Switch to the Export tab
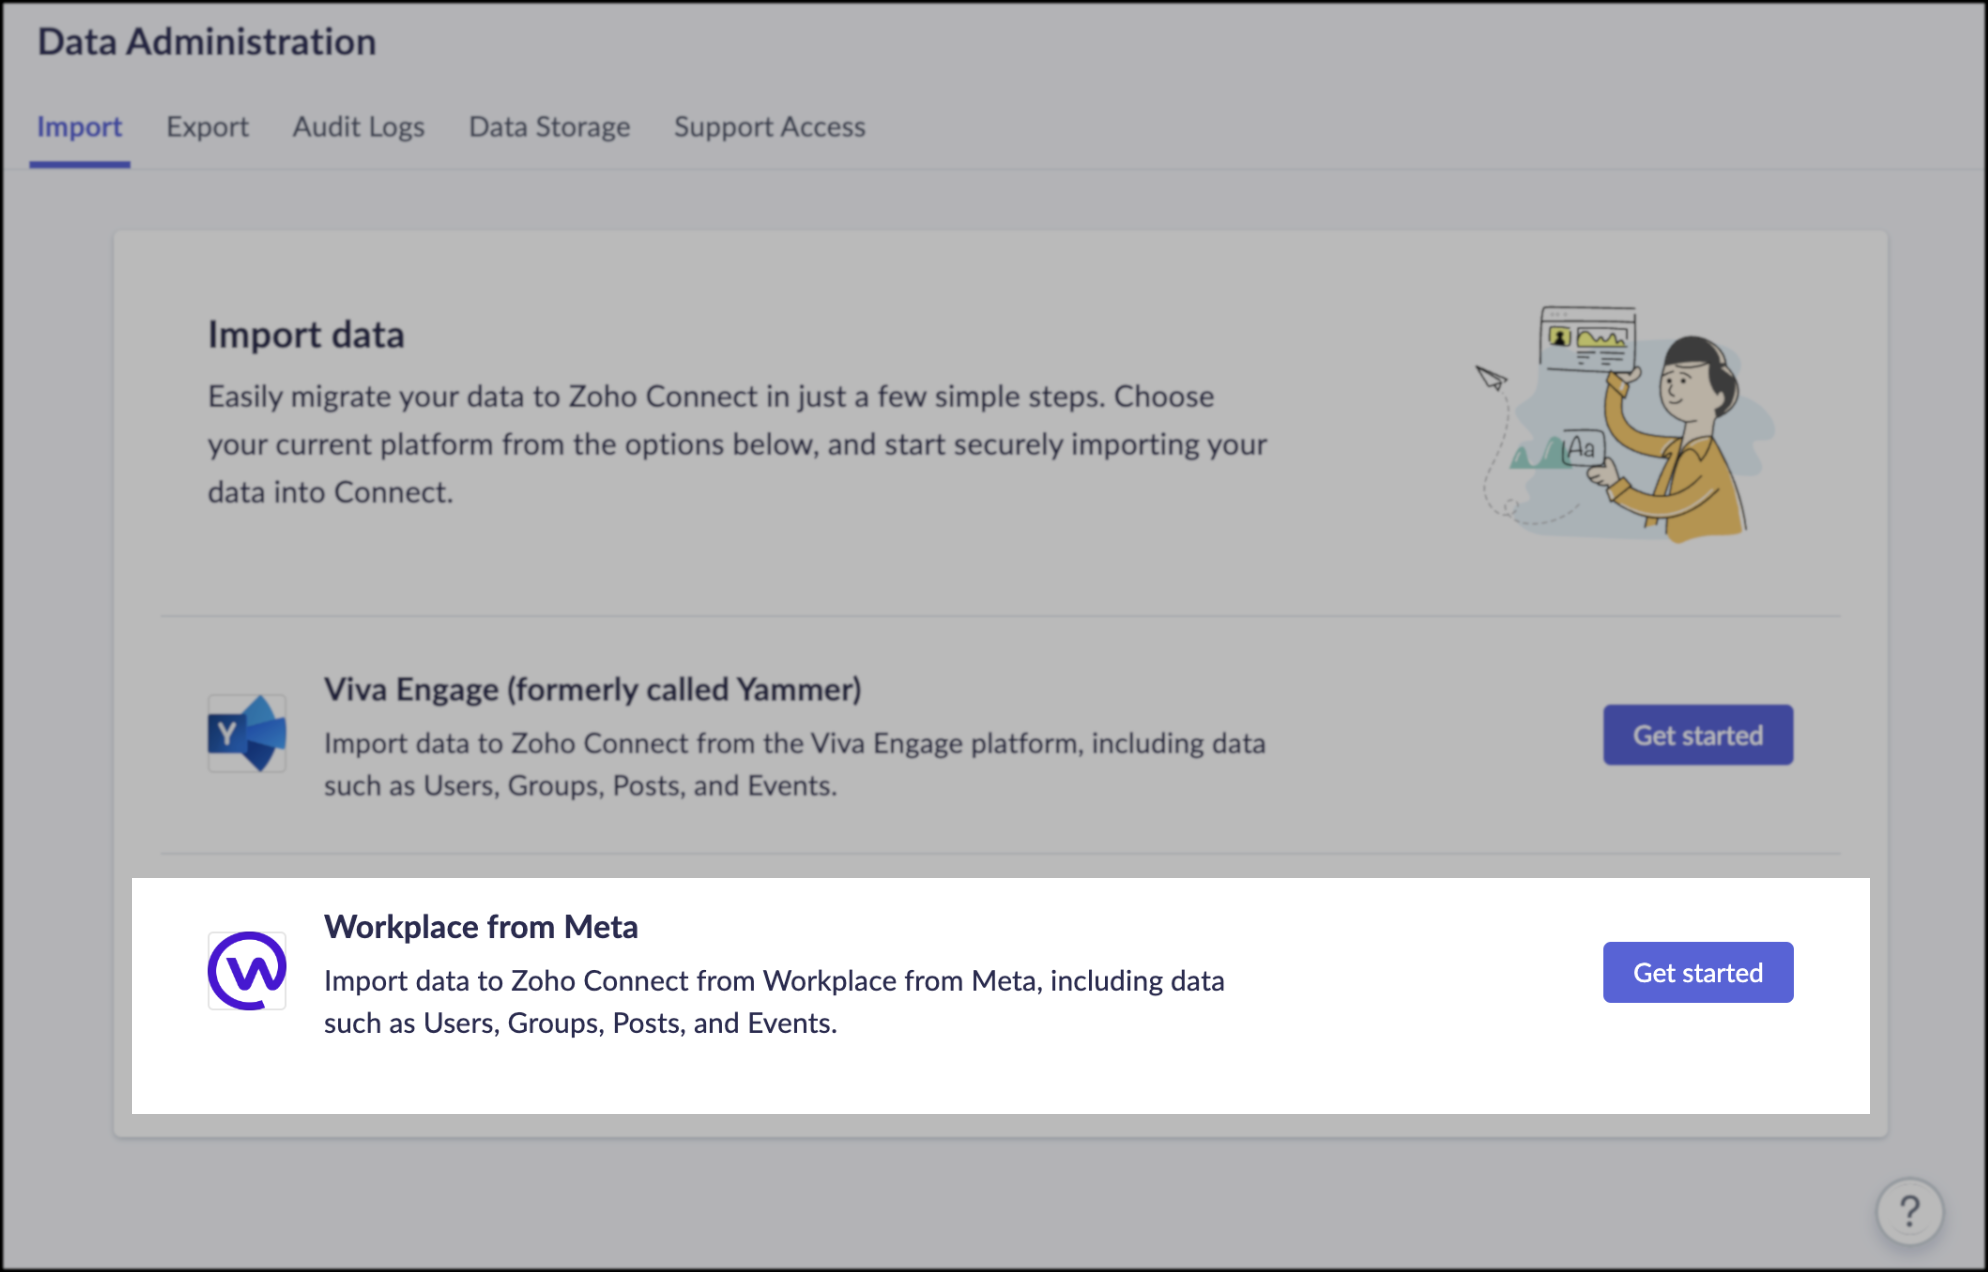The height and width of the screenshot is (1272, 1988). point(207,127)
